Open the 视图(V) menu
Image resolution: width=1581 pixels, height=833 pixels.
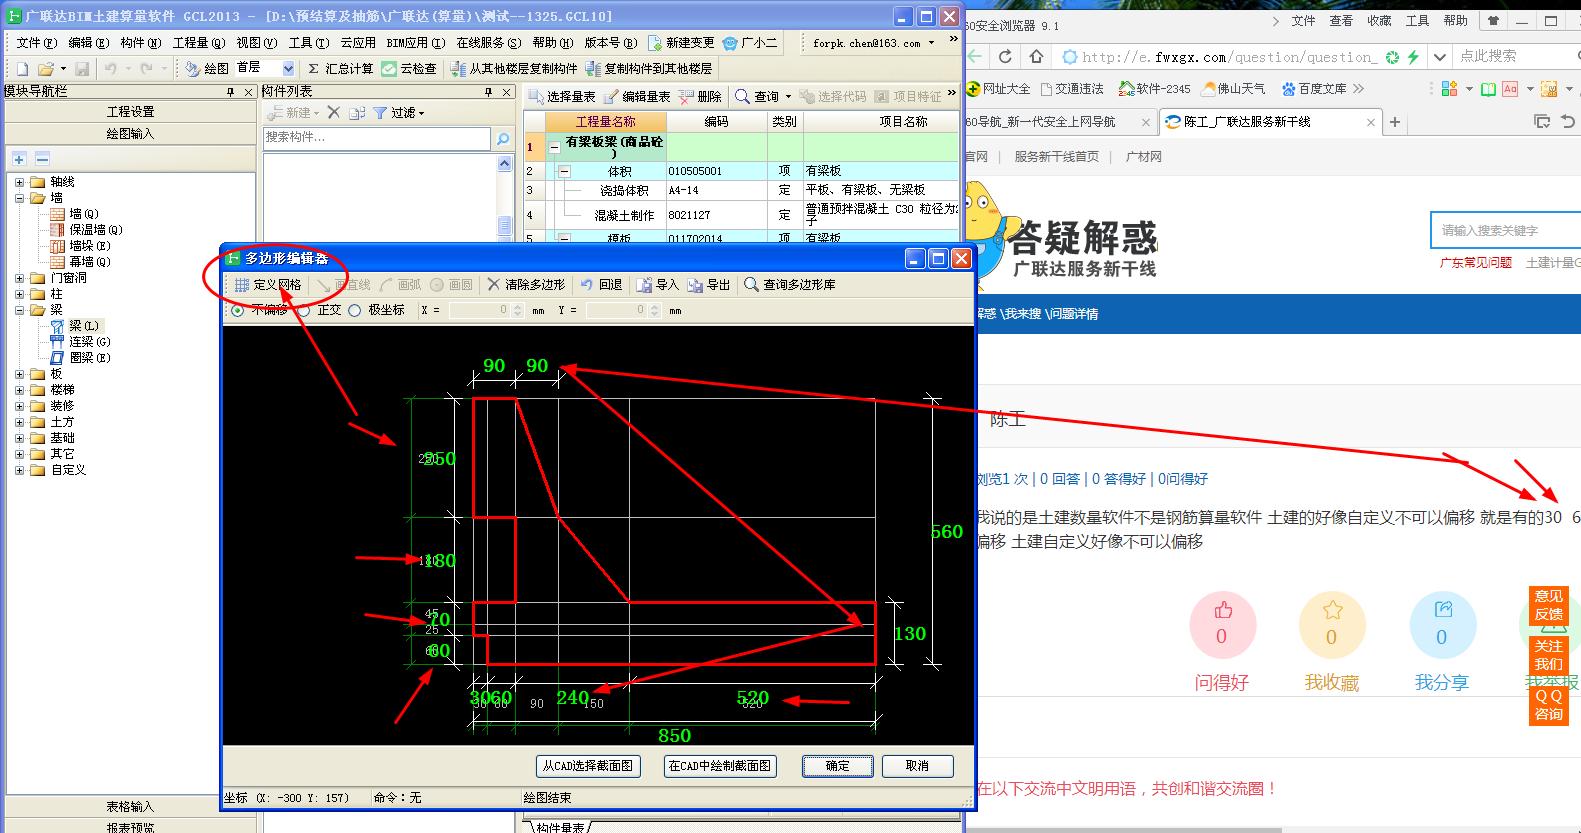256,43
